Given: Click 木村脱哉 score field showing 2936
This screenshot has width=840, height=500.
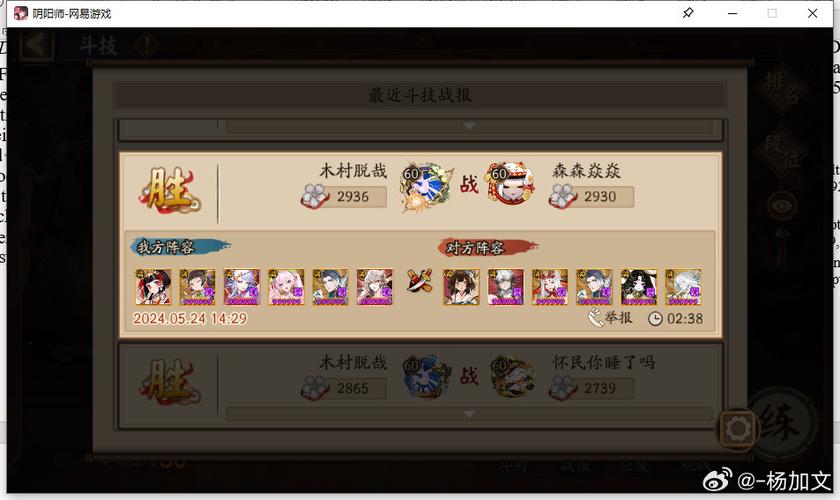Looking at the screenshot, I should pyautogui.click(x=343, y=197).
